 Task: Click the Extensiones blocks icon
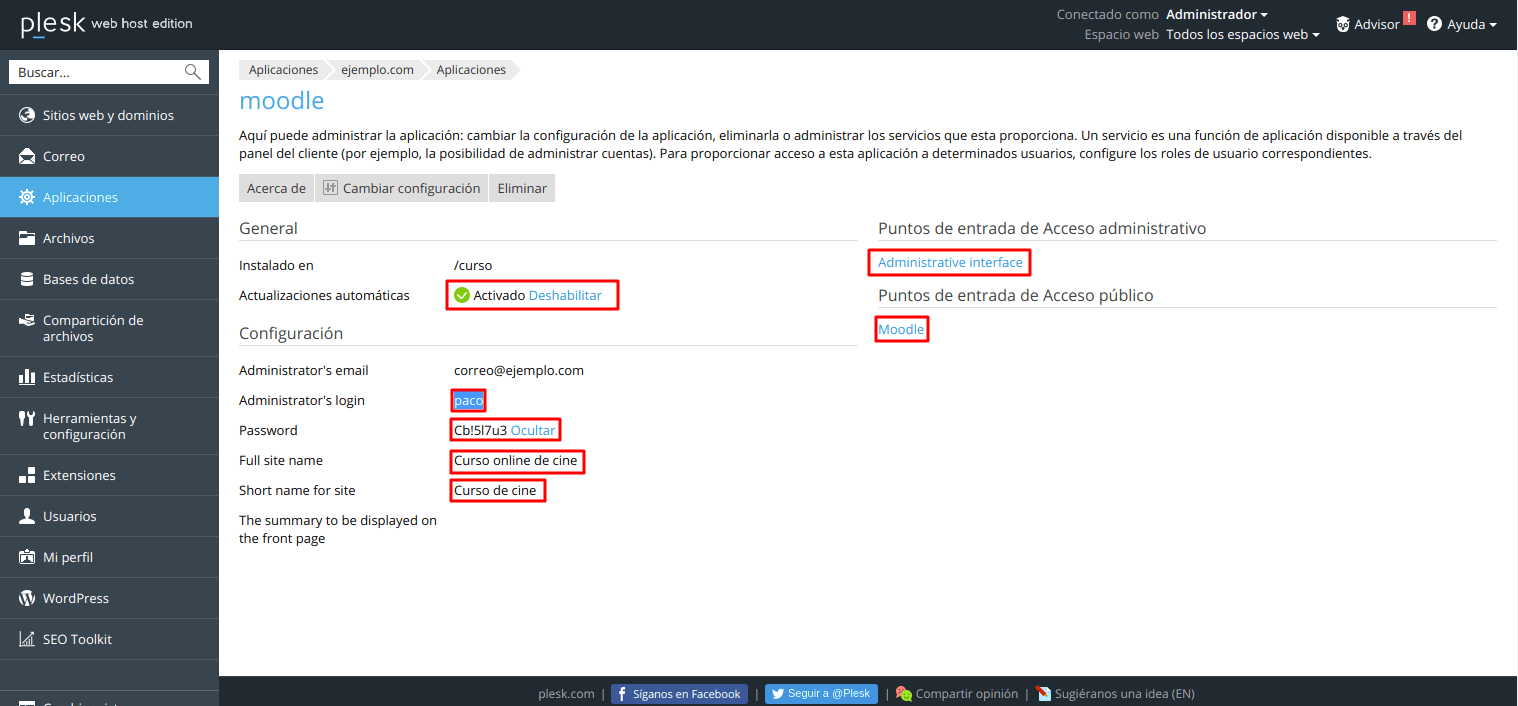[x=27, y=475]
